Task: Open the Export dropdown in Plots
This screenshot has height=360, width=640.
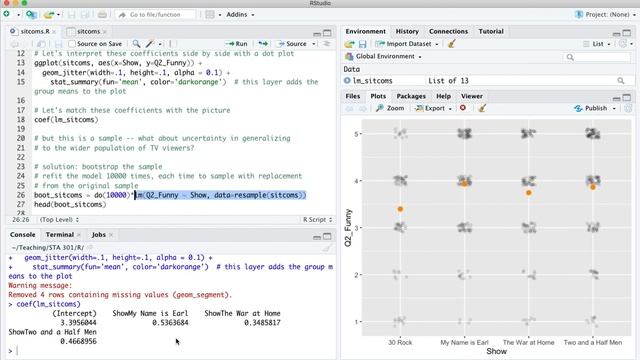Action: [x=433, y=108]
